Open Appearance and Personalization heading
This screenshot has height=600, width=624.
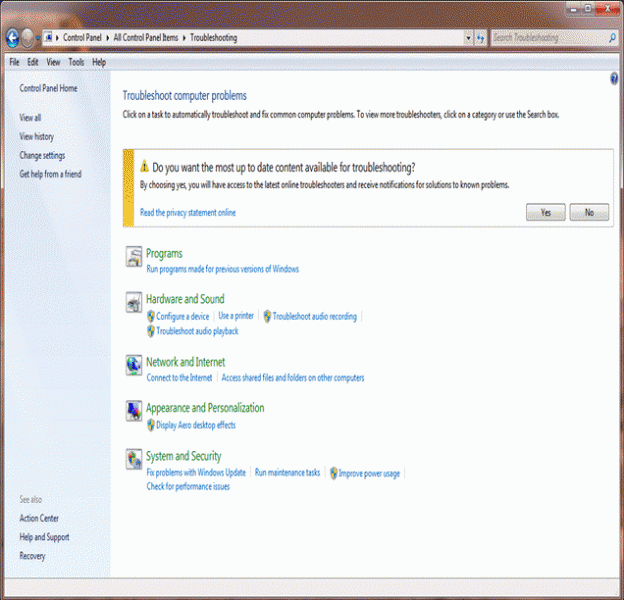(205, 408)
